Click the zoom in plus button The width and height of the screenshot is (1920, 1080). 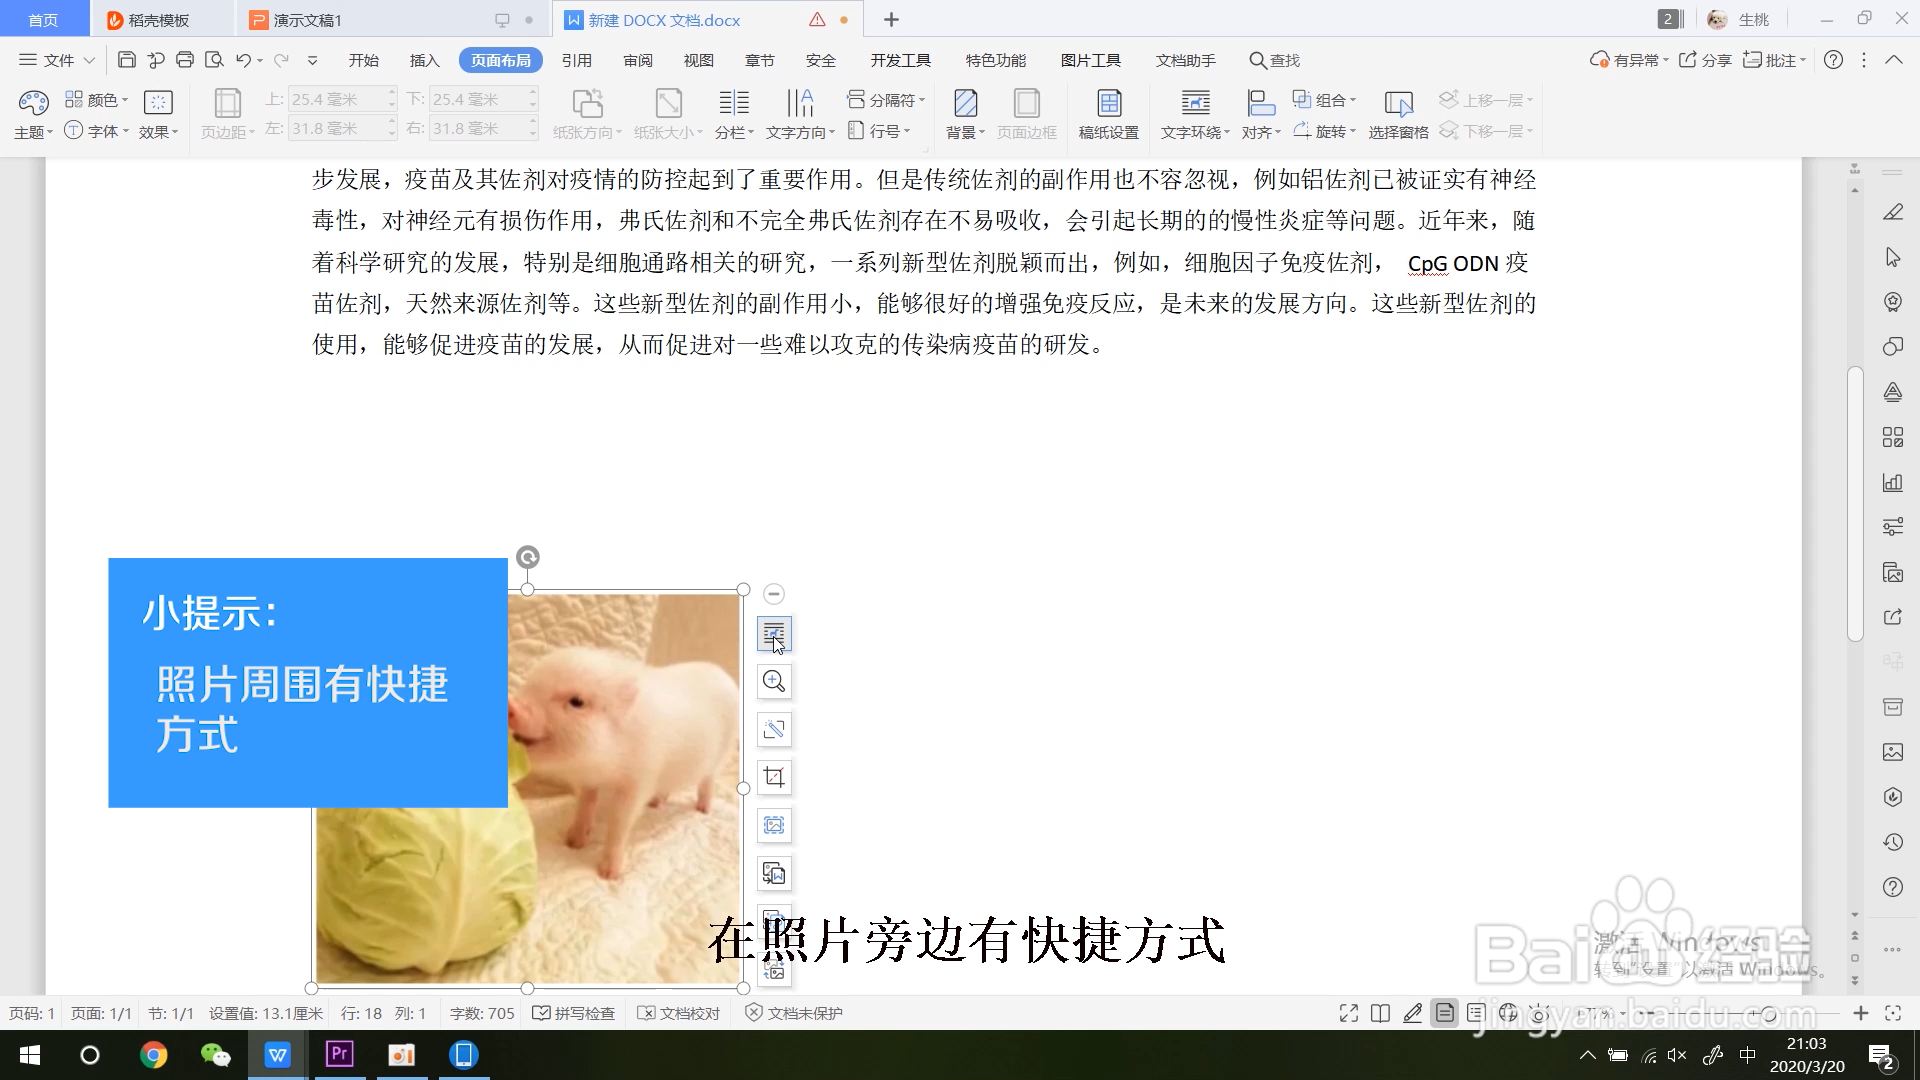coord(1860,1013)
